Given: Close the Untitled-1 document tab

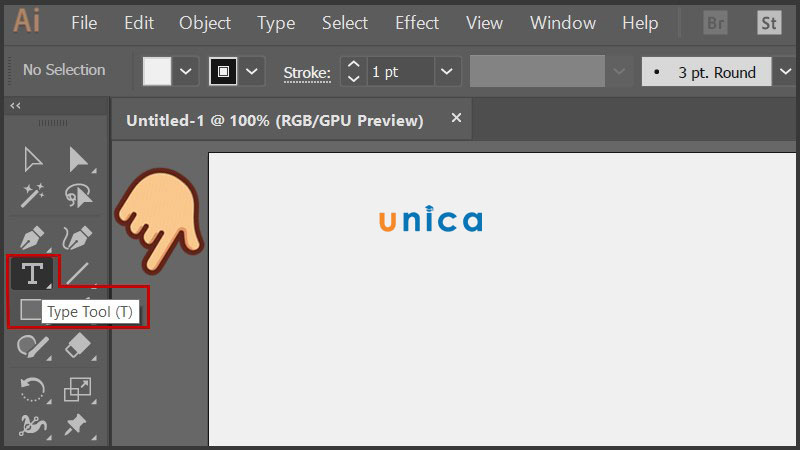Looking at the screenshot, I should pos(456,118).
